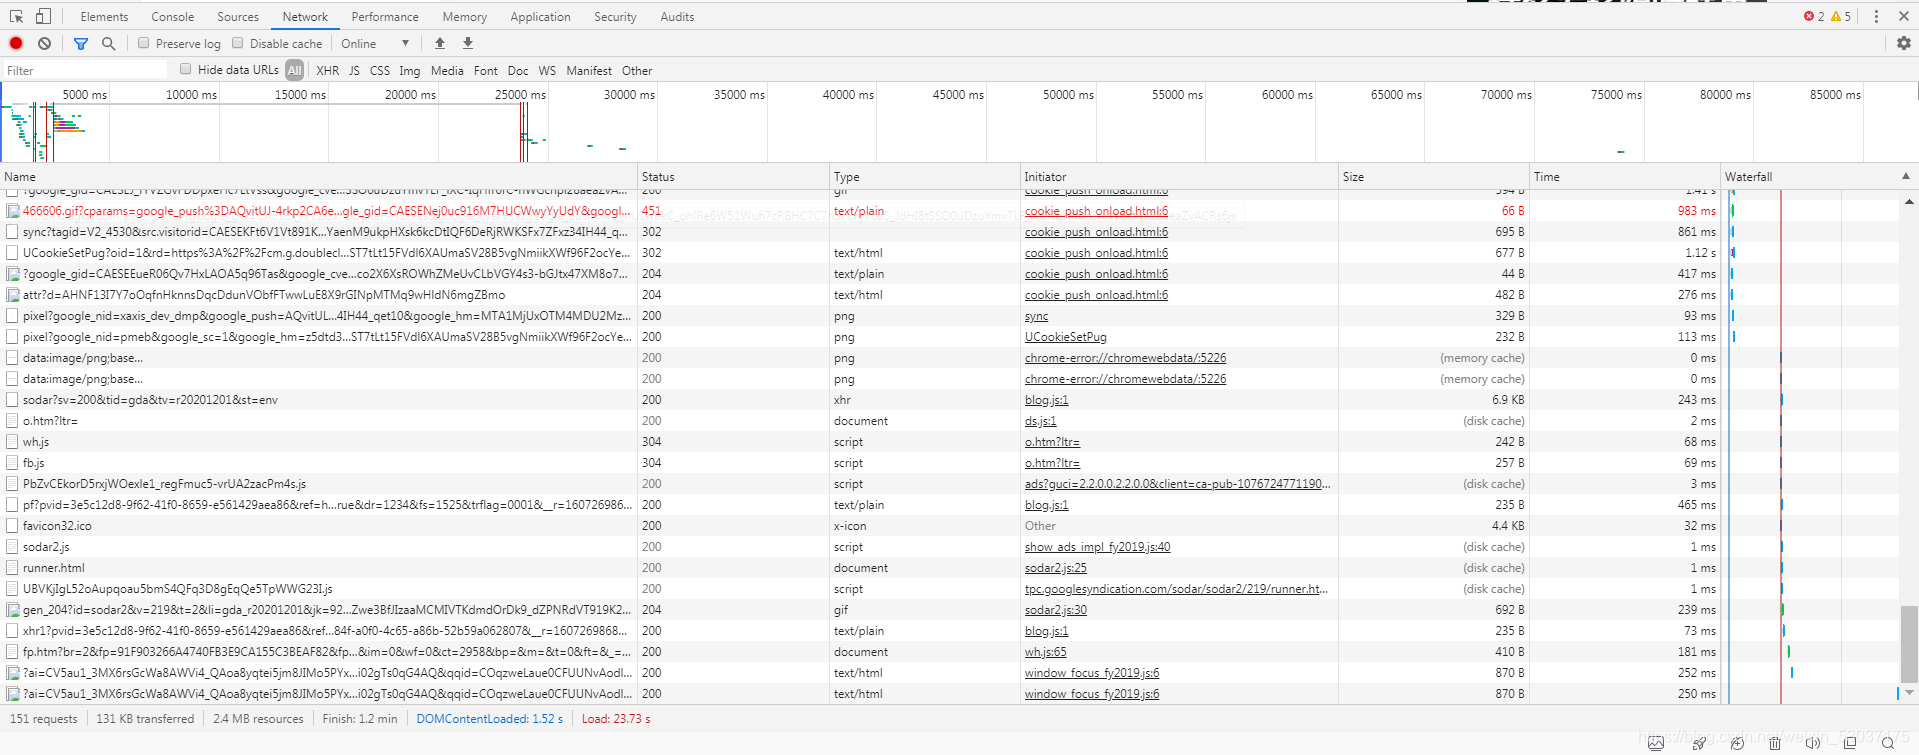This screenshot has height=755, width=1919.
Task: Open initiator link ds.js:1
Action: (x=1040, y=421)
